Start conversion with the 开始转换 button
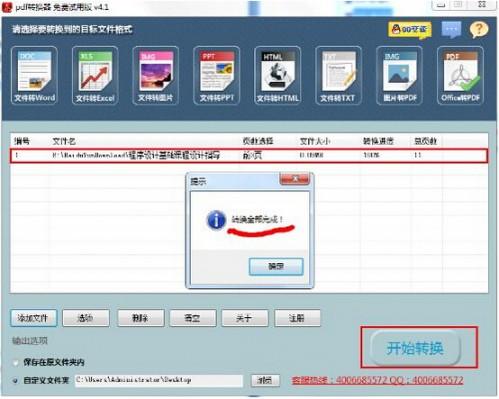499x399 pixels. [x=415, y=348]
